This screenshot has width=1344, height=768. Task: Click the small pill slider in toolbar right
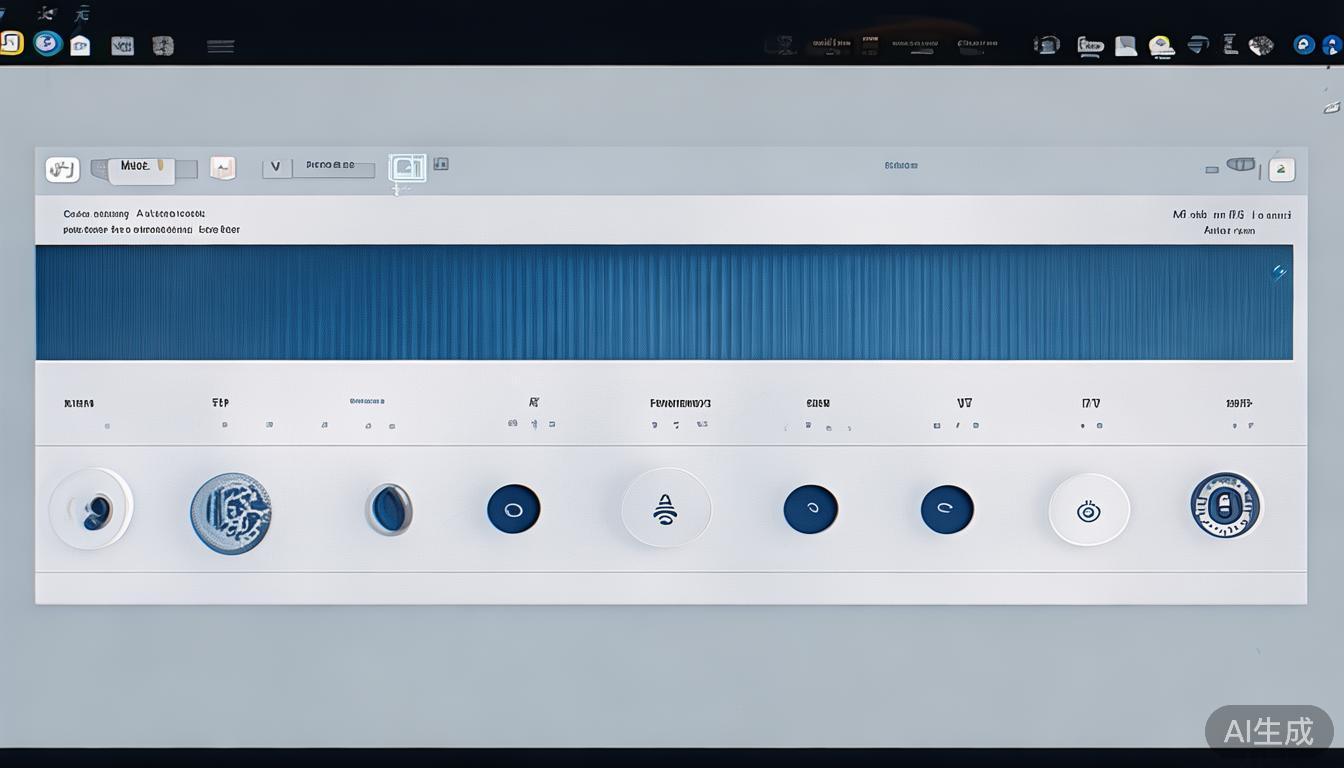[x=1240, y=165]
